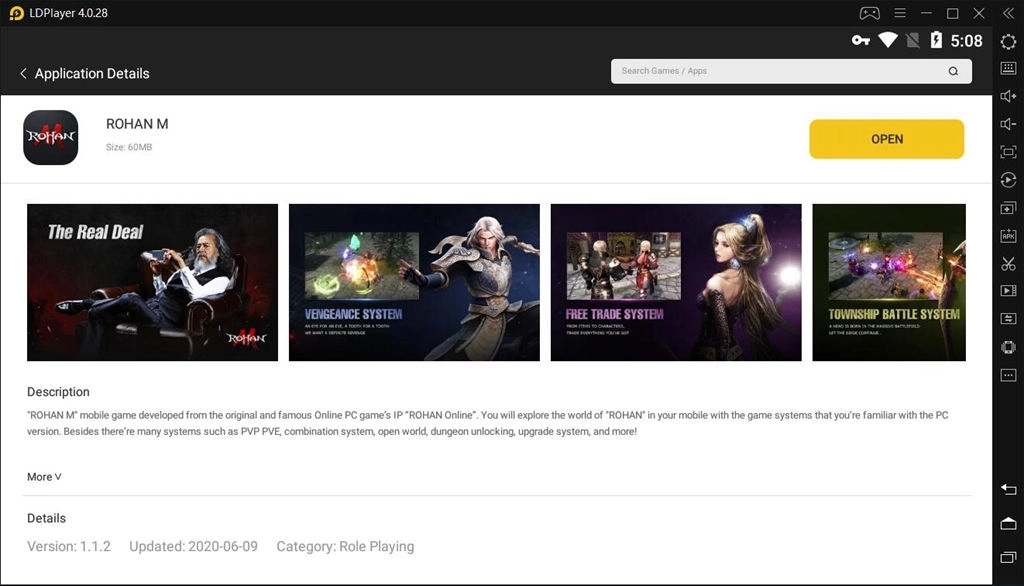This screenshot has height=586, width=1024.
Task: Click Category: Role Playing text
Action: tap(345, 546)
